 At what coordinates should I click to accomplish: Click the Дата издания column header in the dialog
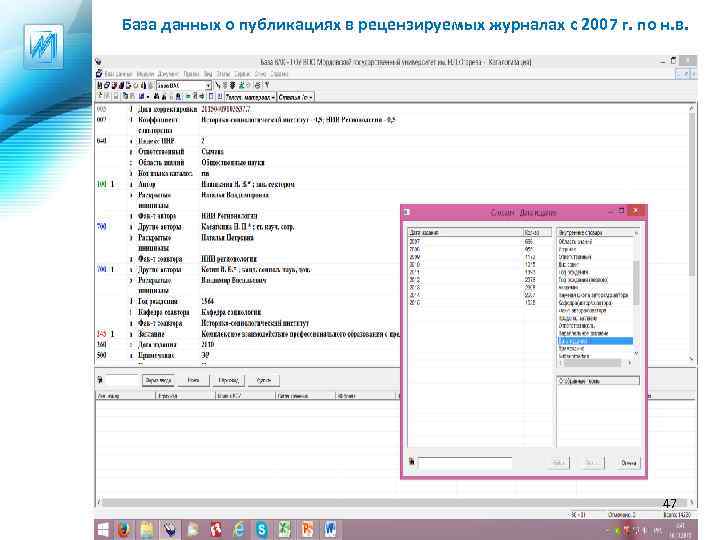465,232
